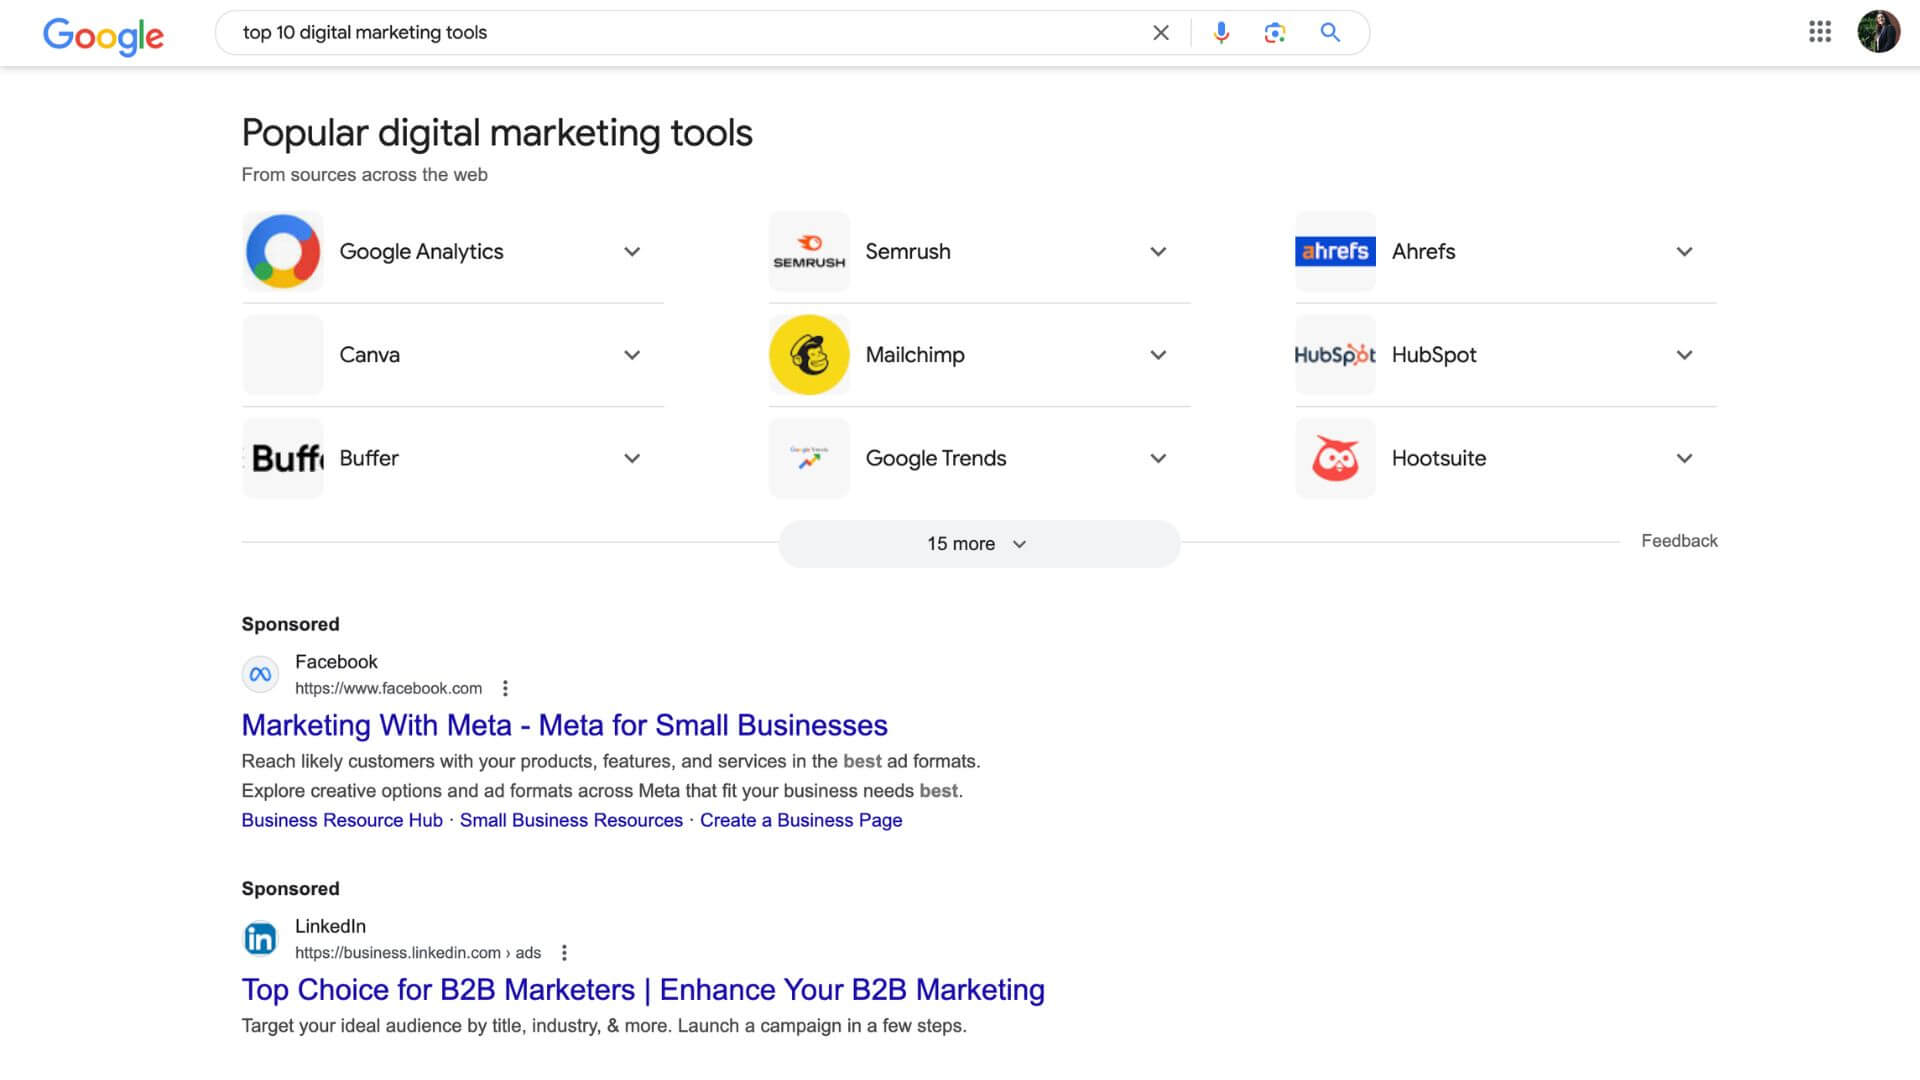Click the Google Analytics logo thumbnail
This screenshot has width=1920, height=1080.
point(283,251)
